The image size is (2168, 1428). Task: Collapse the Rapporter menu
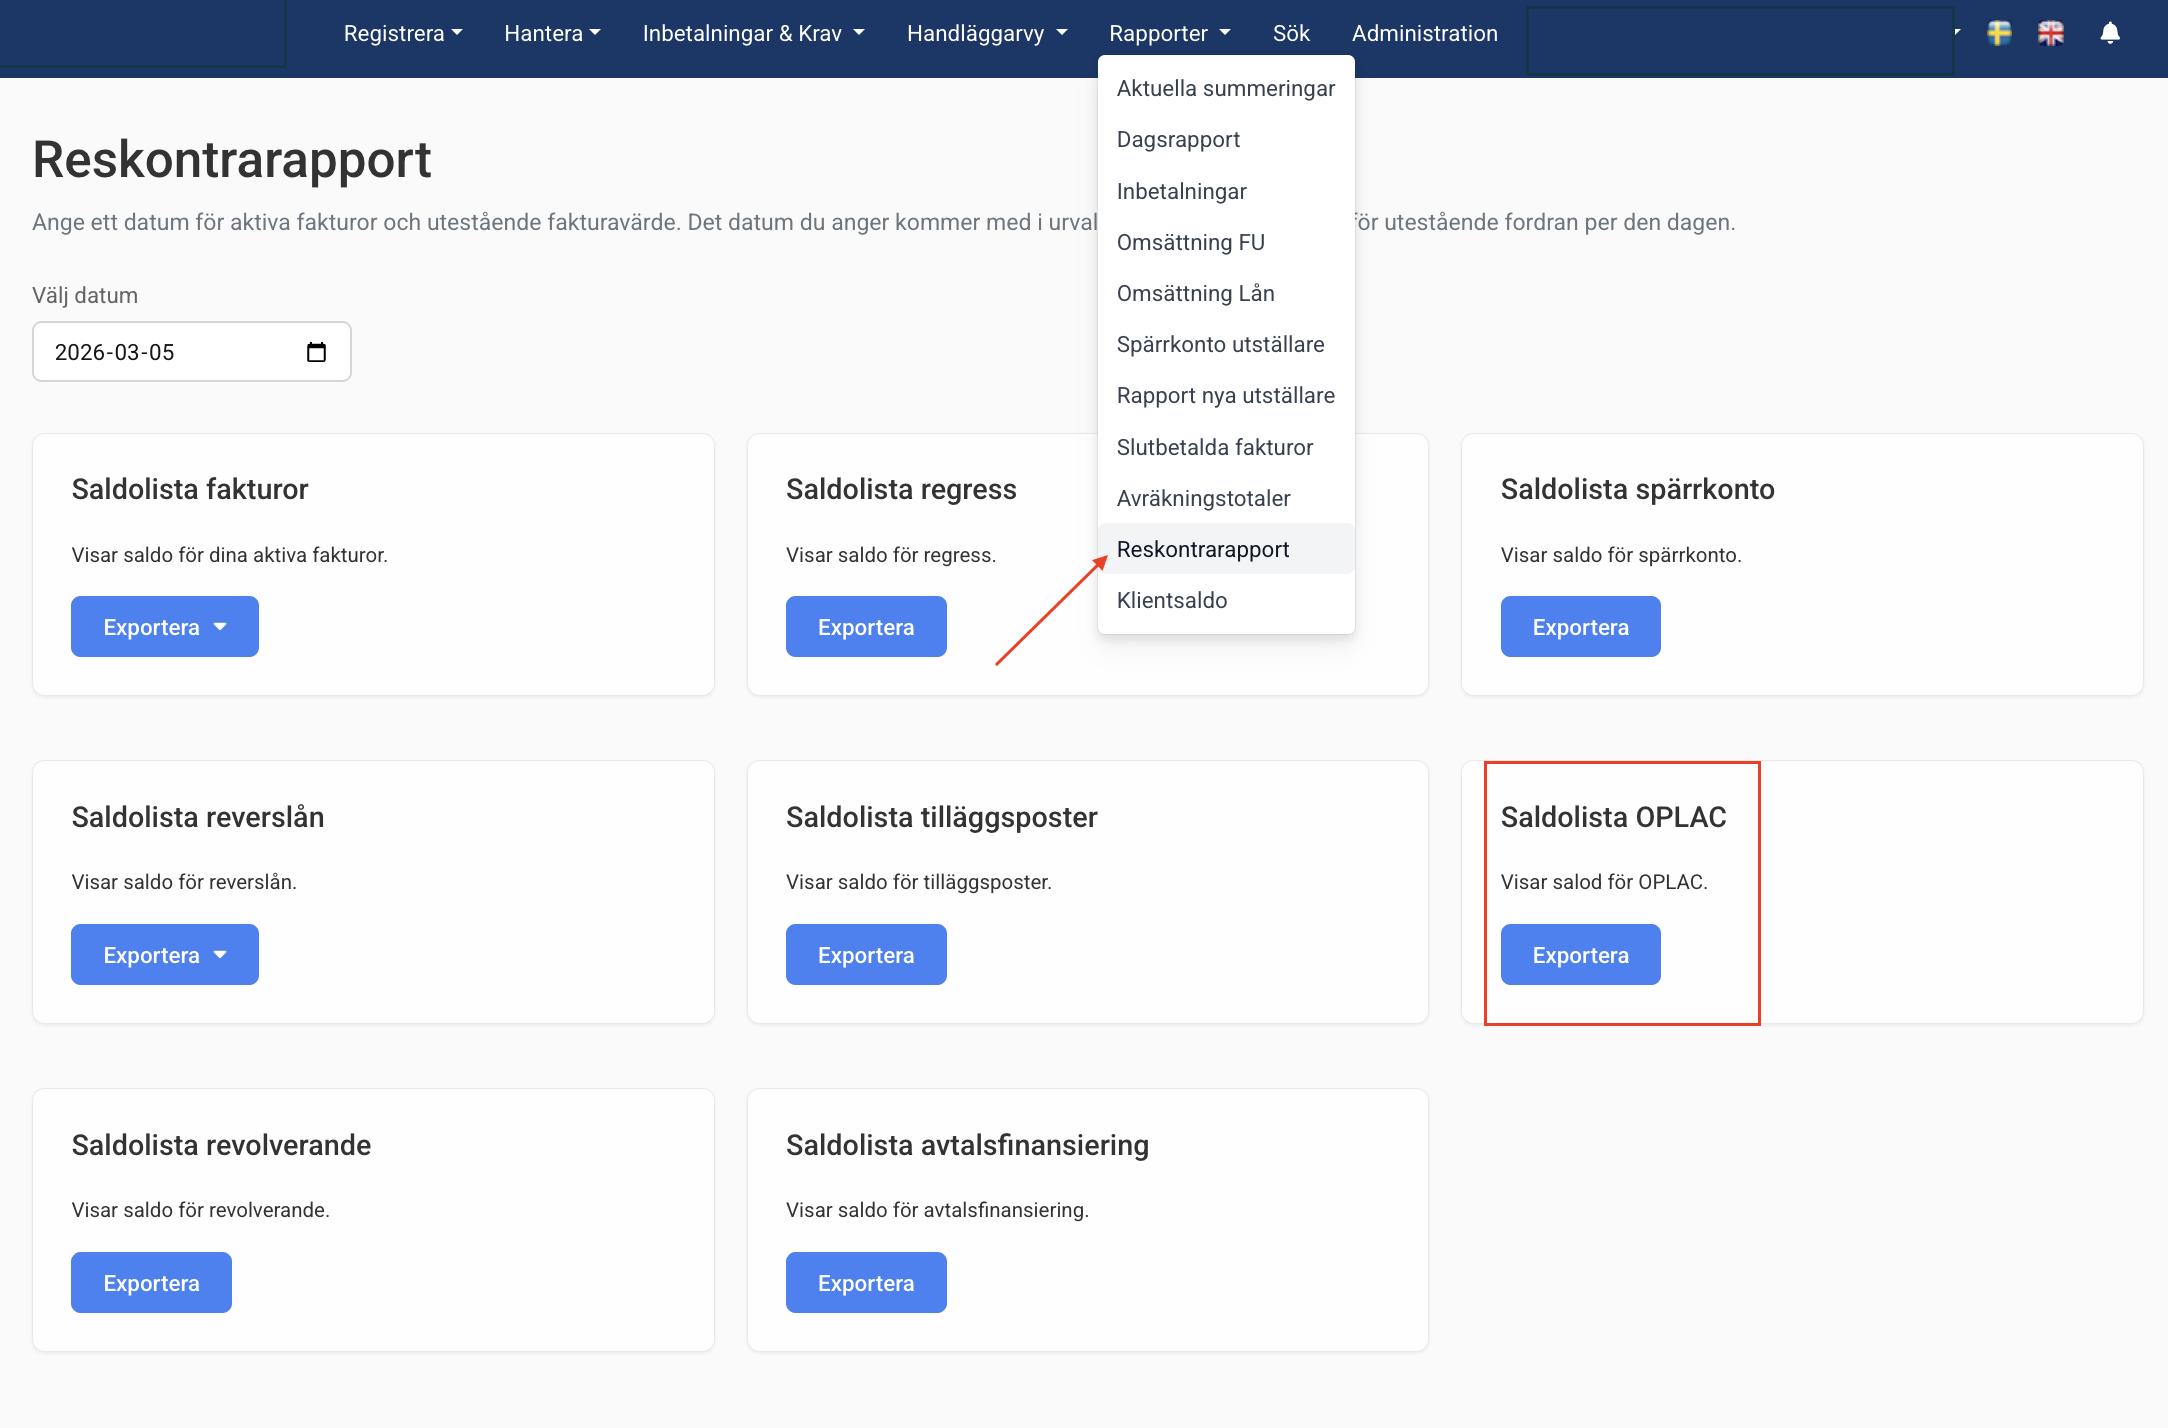1169,33
